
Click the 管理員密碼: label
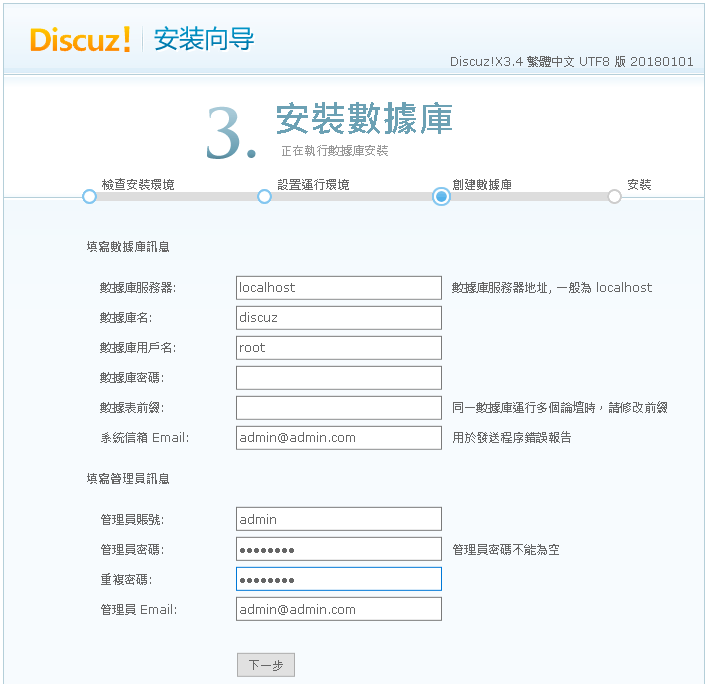[x=132, y=550]
